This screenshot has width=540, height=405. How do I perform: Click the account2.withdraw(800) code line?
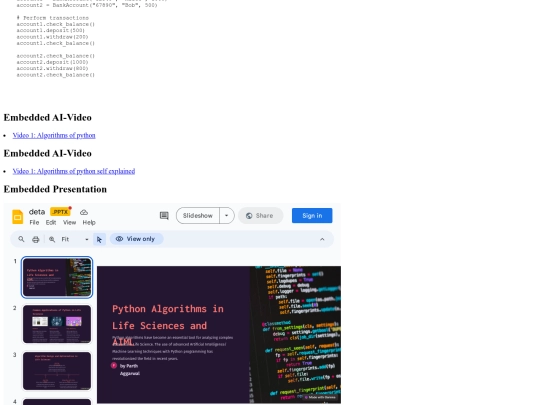click(x=52, y=69)
